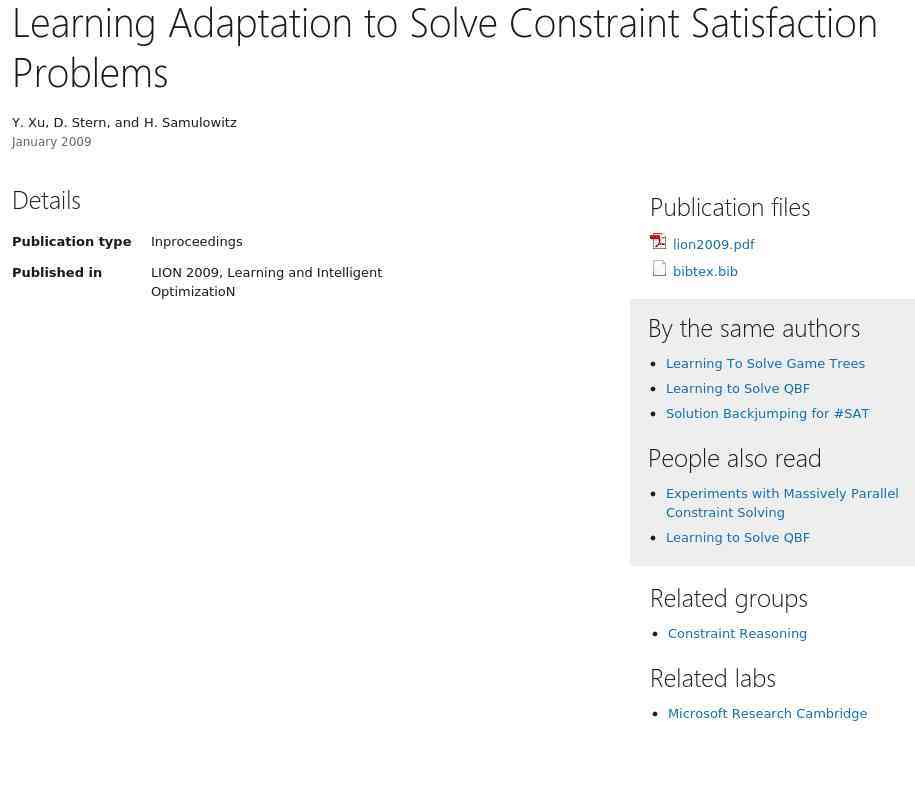Open the lion2009.pdf file link

coord(713,245)
